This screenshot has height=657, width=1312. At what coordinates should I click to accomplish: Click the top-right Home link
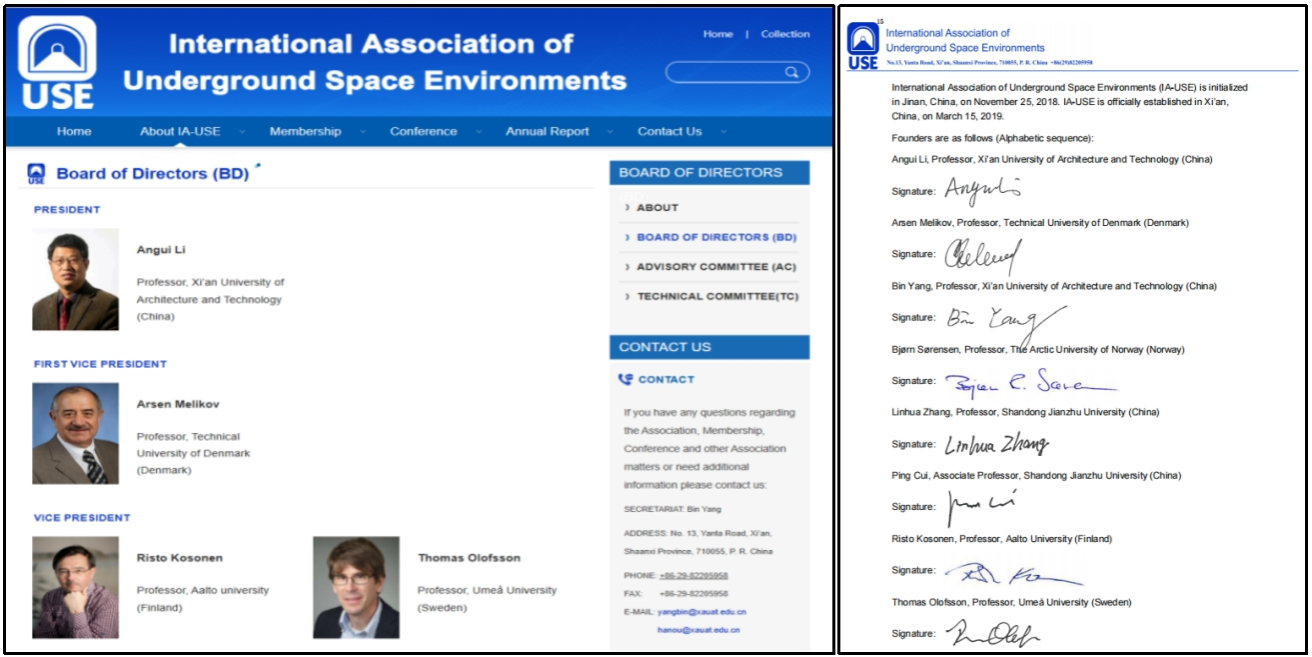click(x=717, y=34)
